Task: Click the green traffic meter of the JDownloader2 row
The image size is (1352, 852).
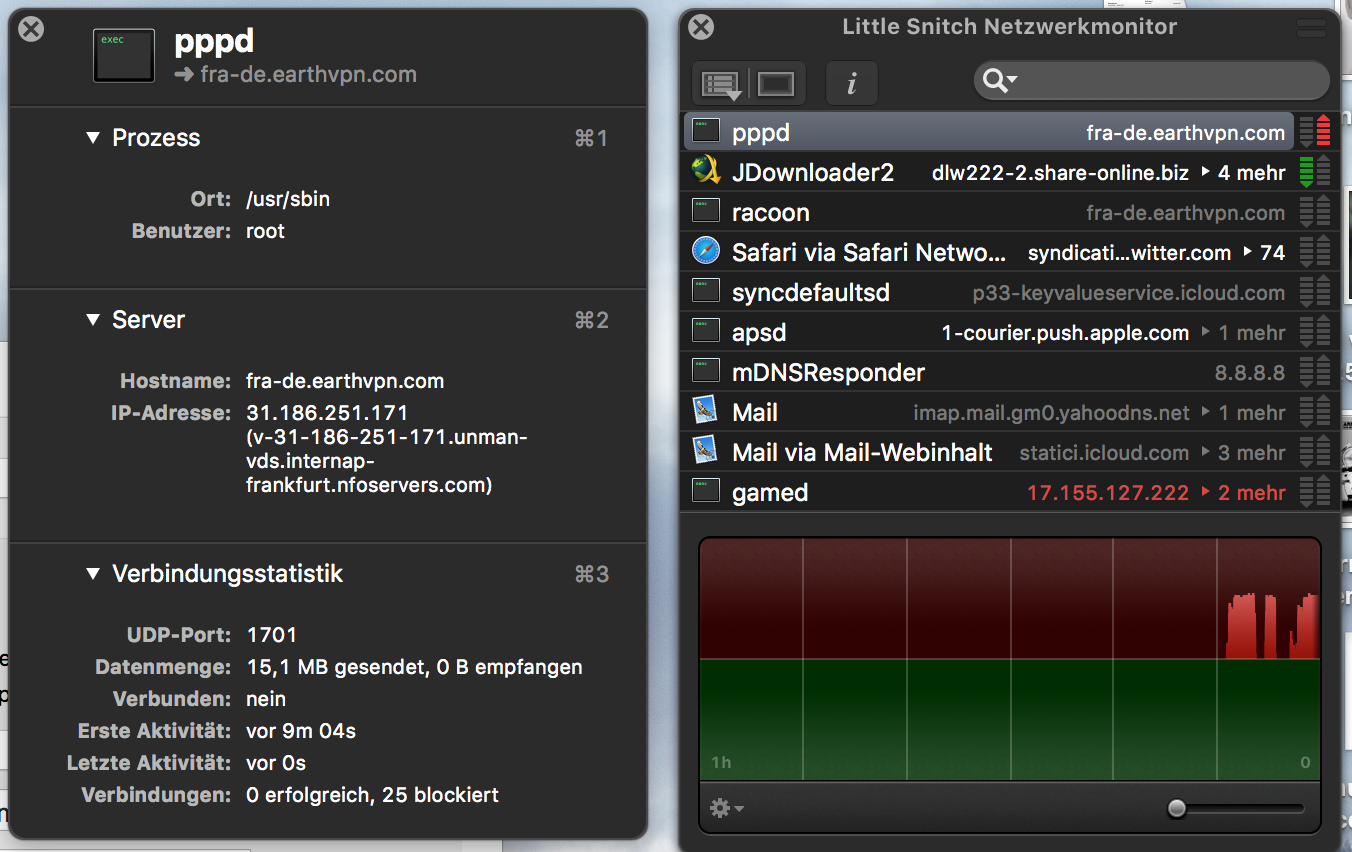Action: tap(1315, 171)
